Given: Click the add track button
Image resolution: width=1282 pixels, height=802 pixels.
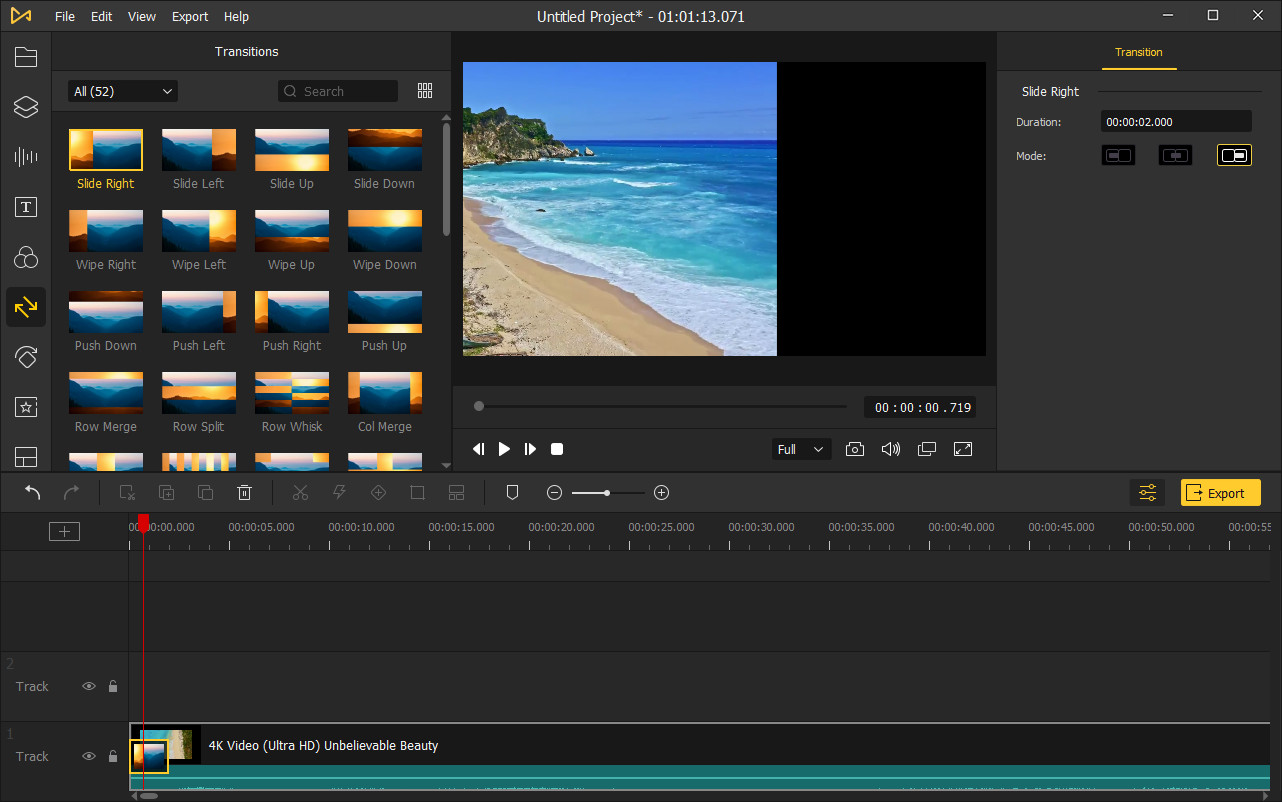Looking at the screenshot, I should tap(64, 532).
